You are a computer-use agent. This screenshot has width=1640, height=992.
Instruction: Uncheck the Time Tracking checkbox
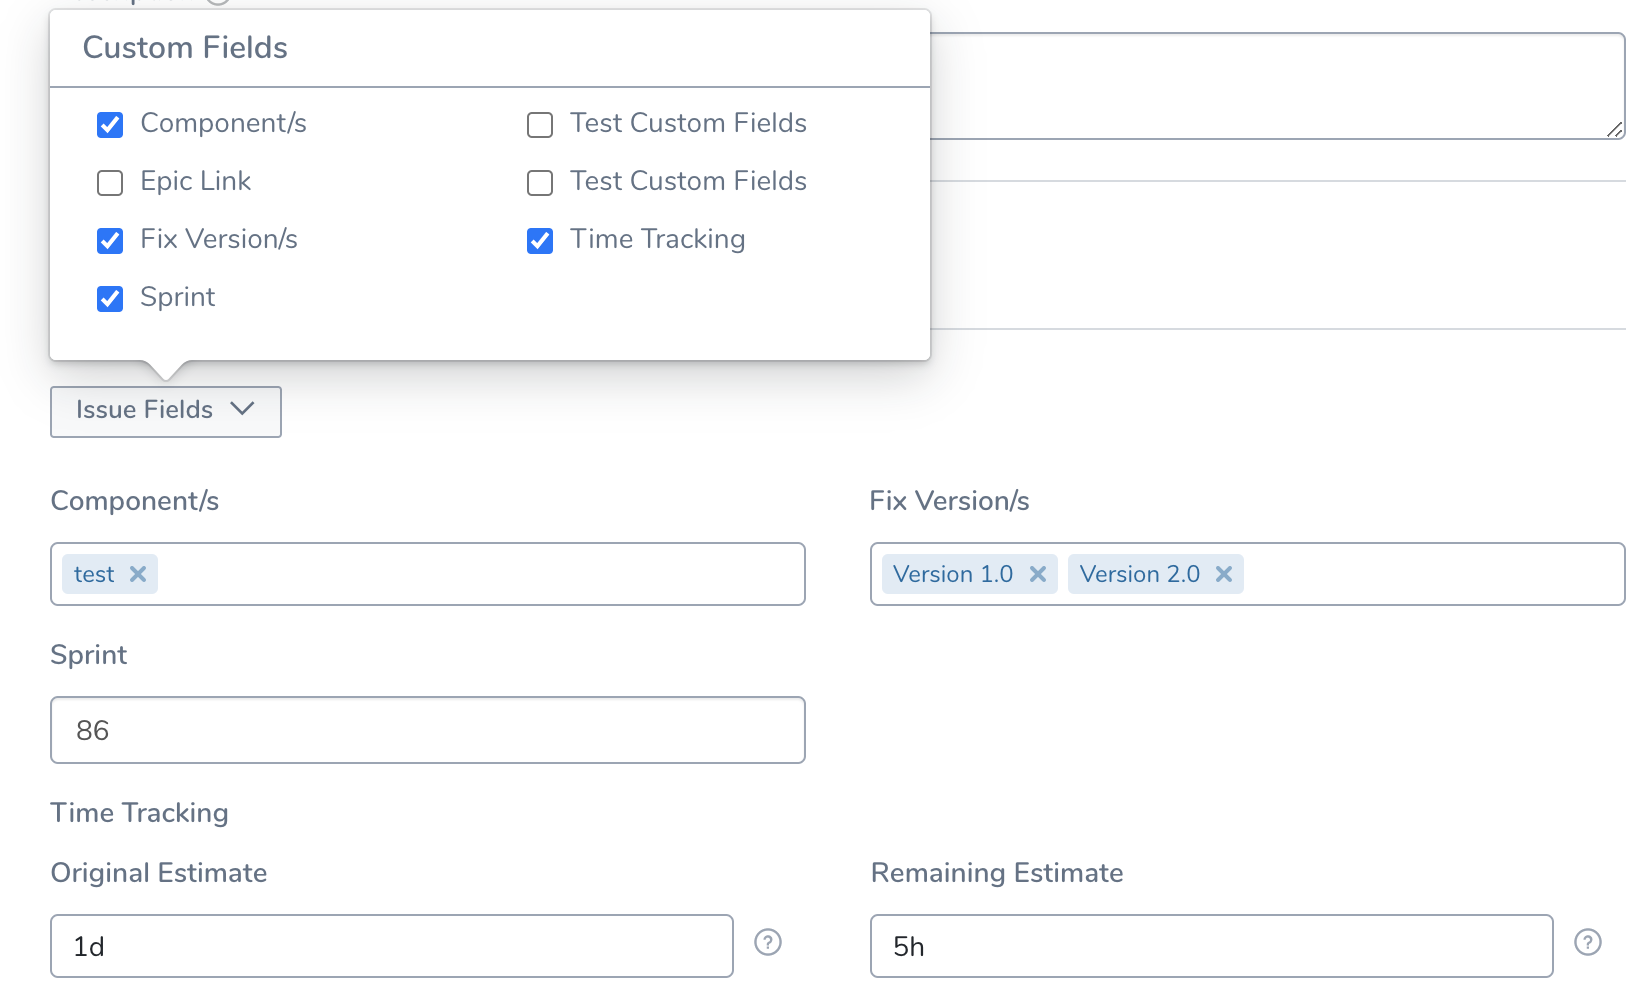[540, 241]
